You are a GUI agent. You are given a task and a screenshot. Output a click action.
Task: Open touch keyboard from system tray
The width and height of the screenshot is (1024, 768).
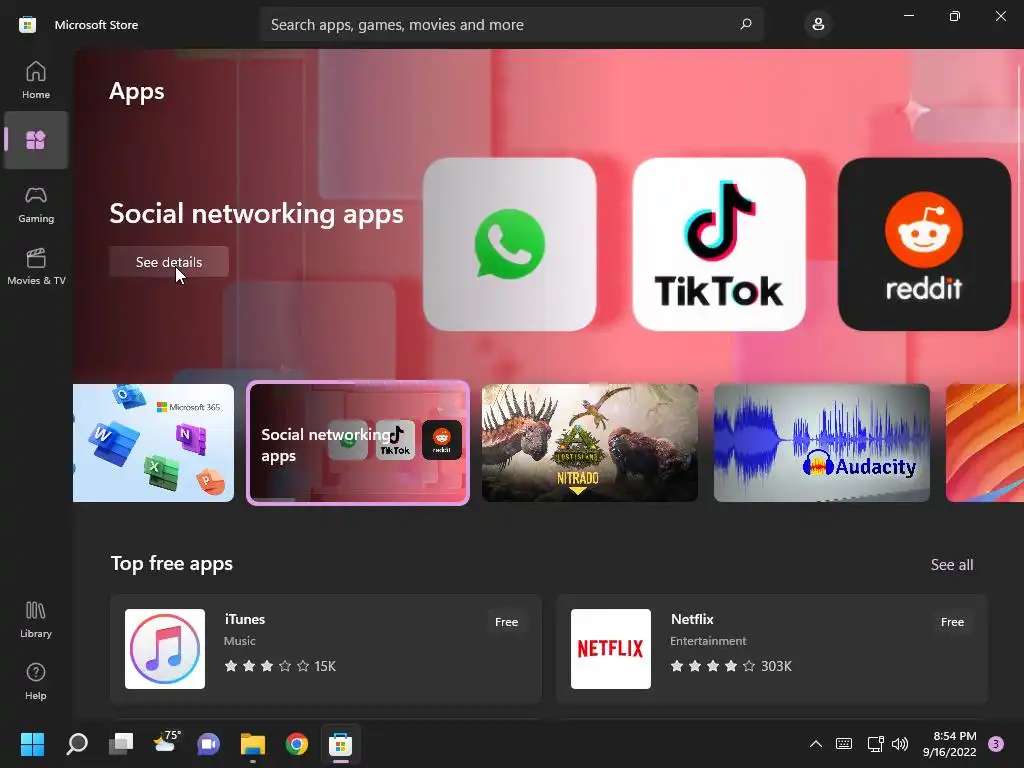tap(844, 744)
